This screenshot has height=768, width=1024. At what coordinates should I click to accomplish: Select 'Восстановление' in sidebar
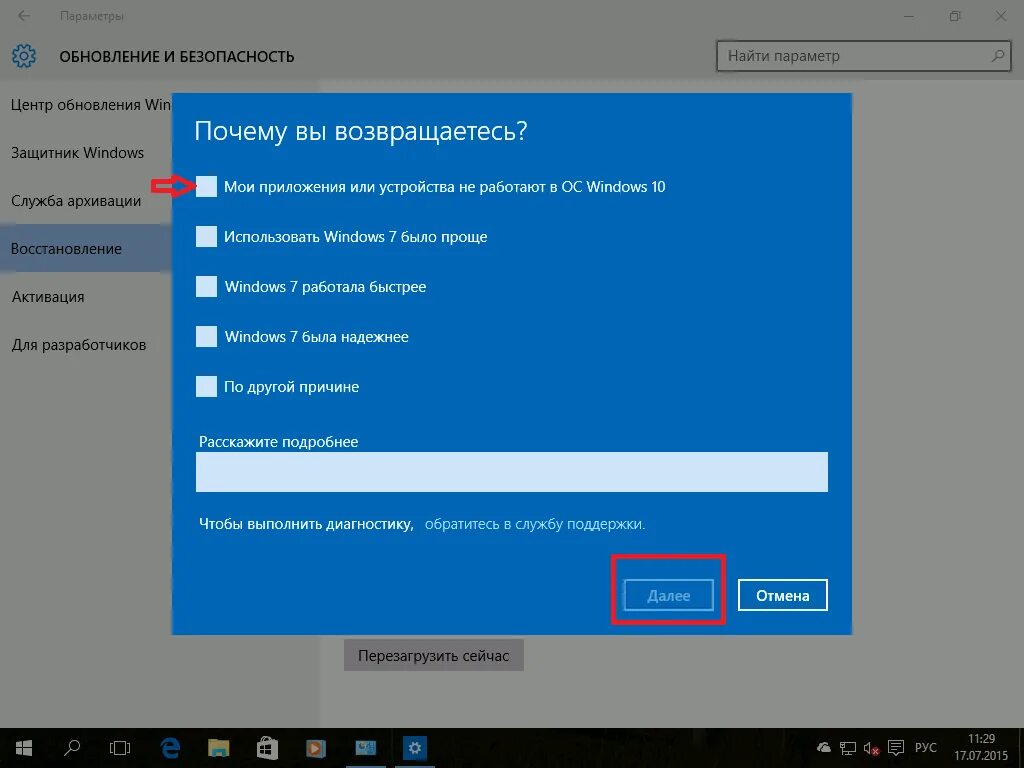point(86,248)
